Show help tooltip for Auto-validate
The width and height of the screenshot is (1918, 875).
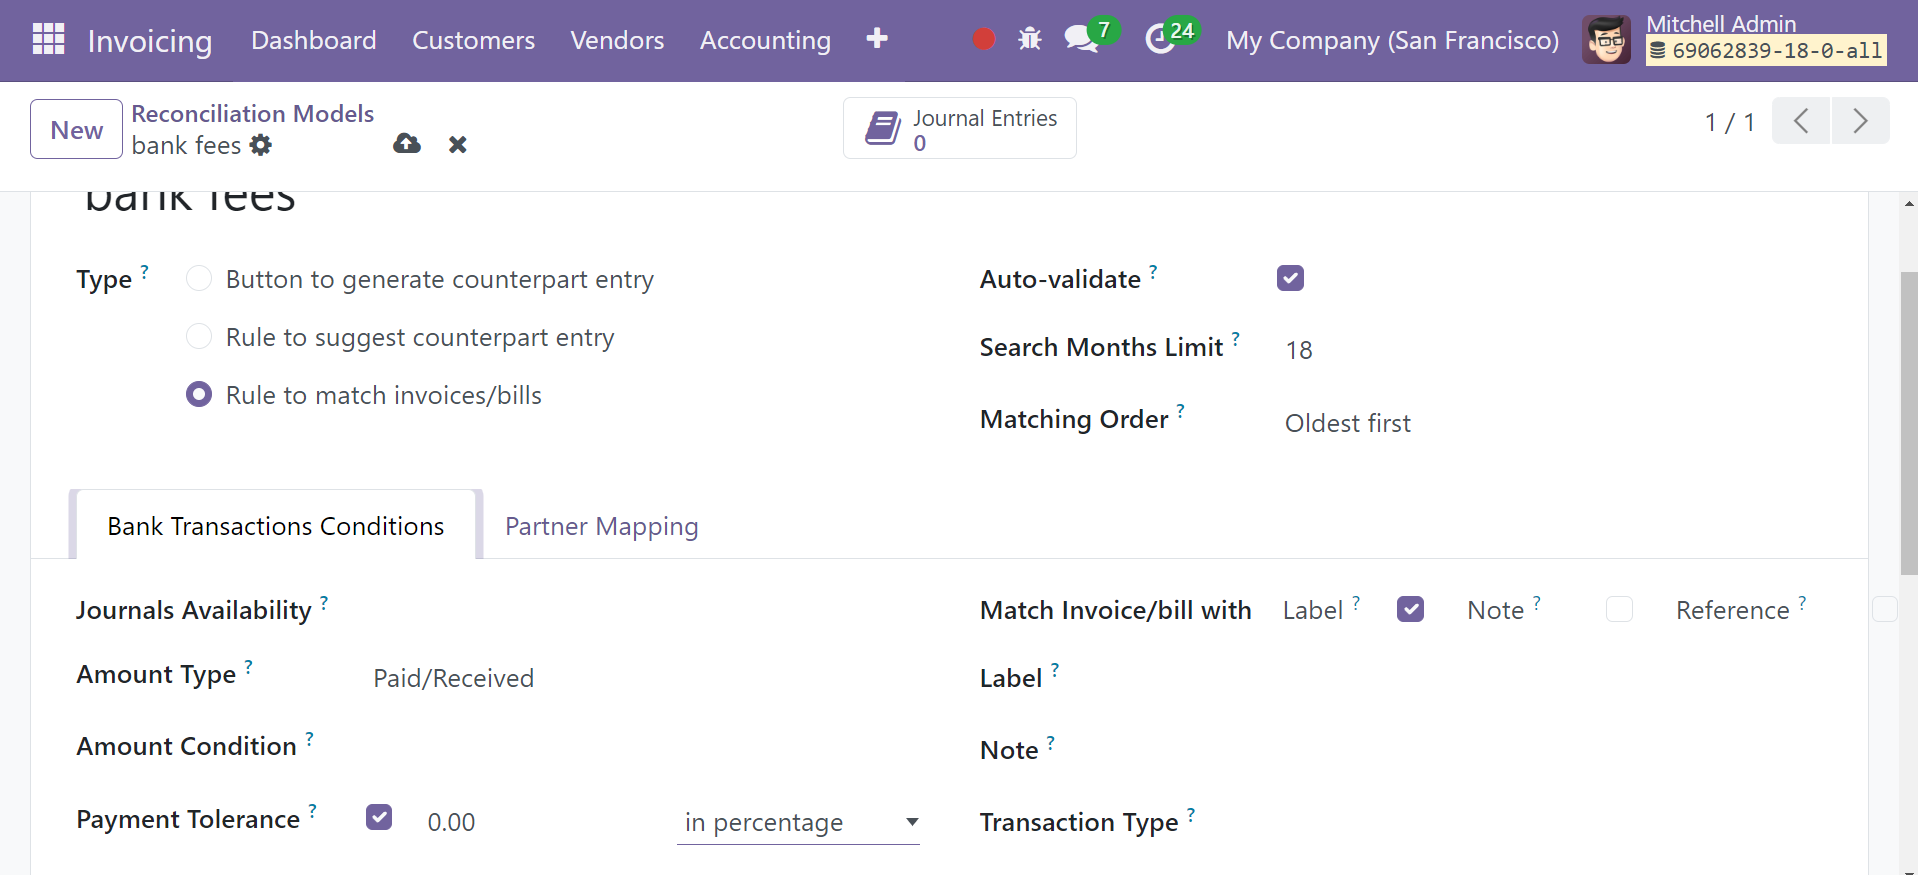pos(1153,271)
